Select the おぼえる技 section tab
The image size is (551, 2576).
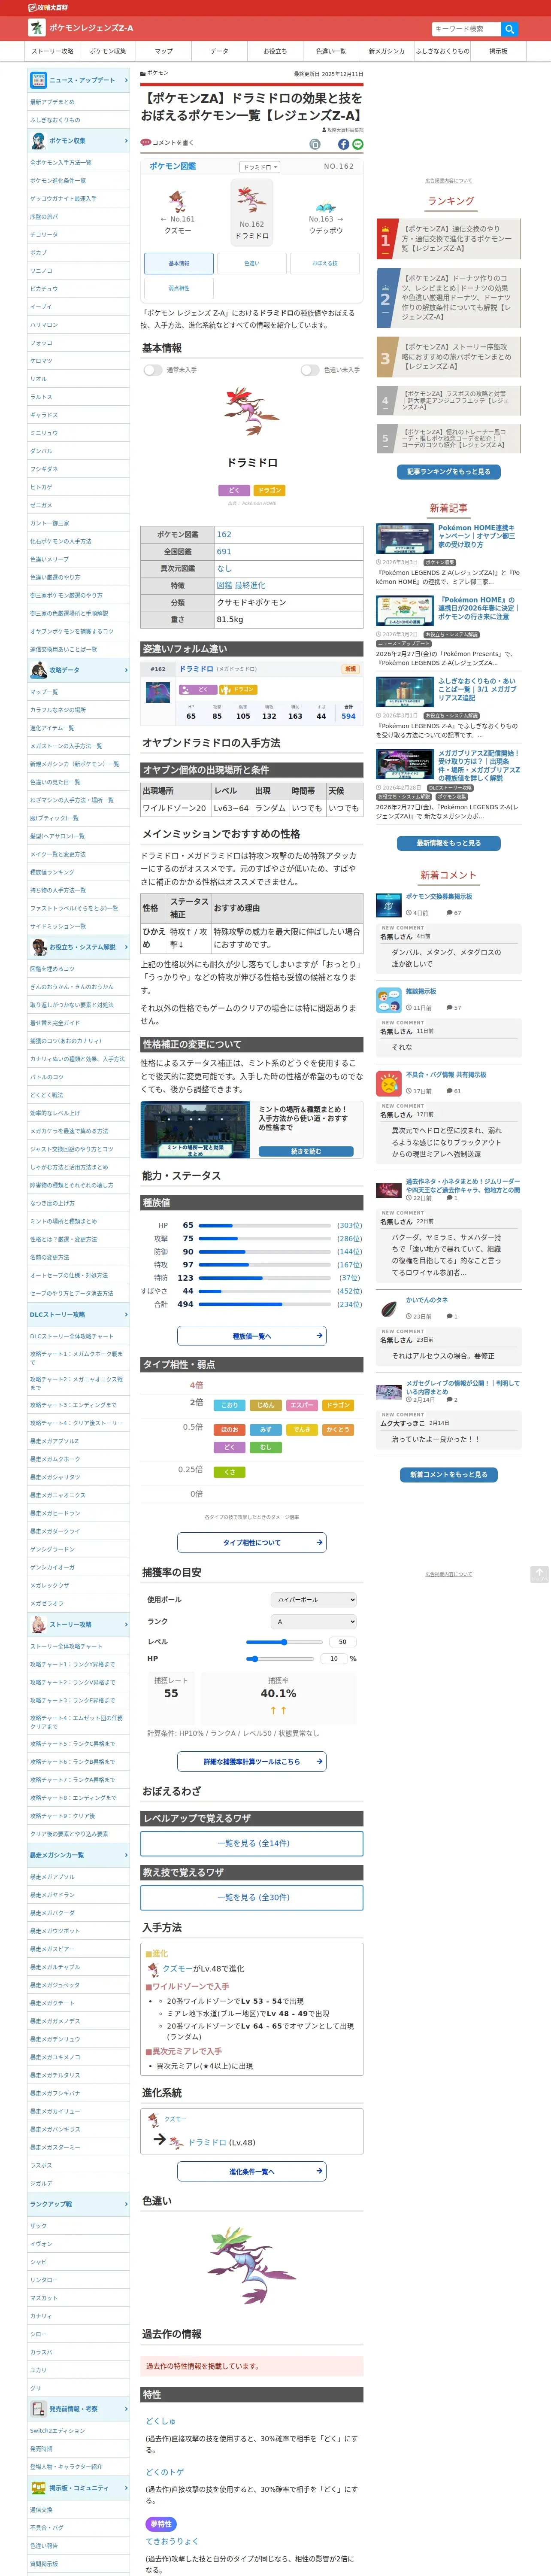(325, 263)
